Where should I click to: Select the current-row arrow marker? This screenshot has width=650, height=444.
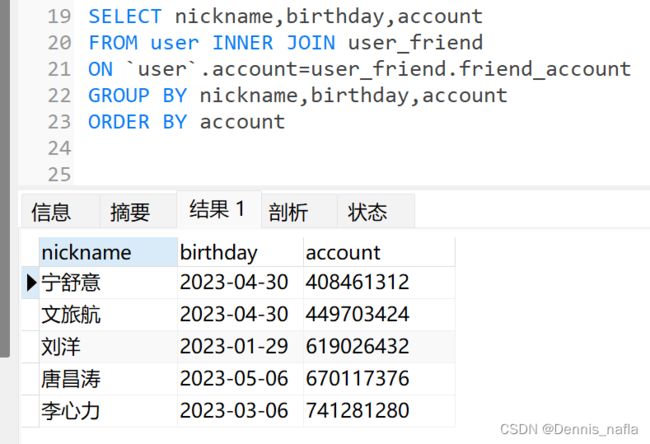(x=31, y=283)
